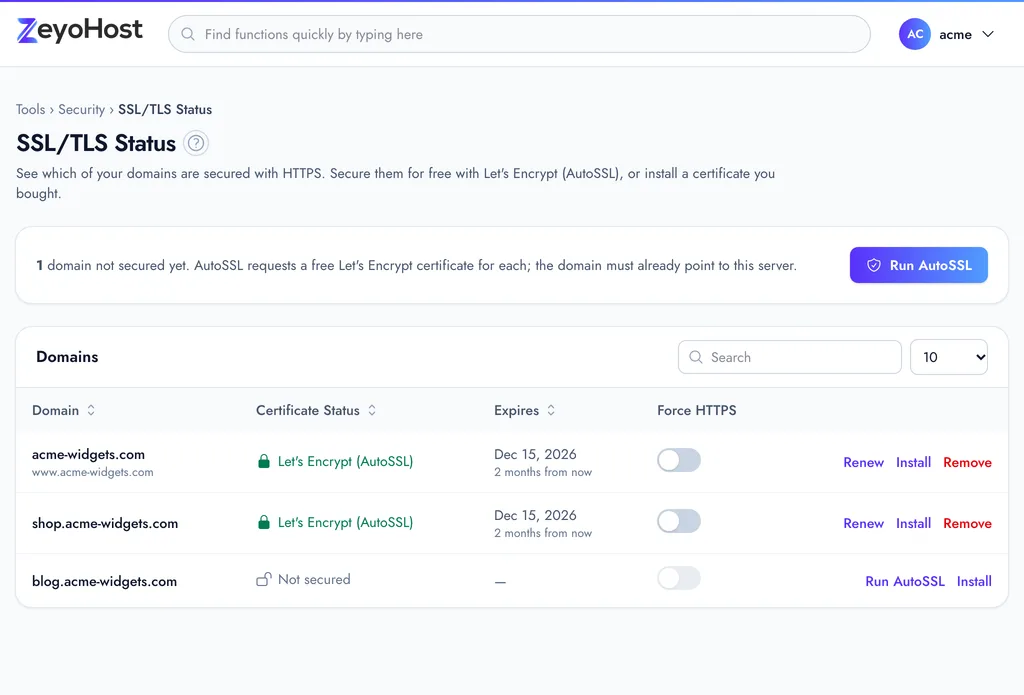1024x695 pixels.
Task: Open the rows-per-page dropdown showing 10
Action: [x=948, y=357]
